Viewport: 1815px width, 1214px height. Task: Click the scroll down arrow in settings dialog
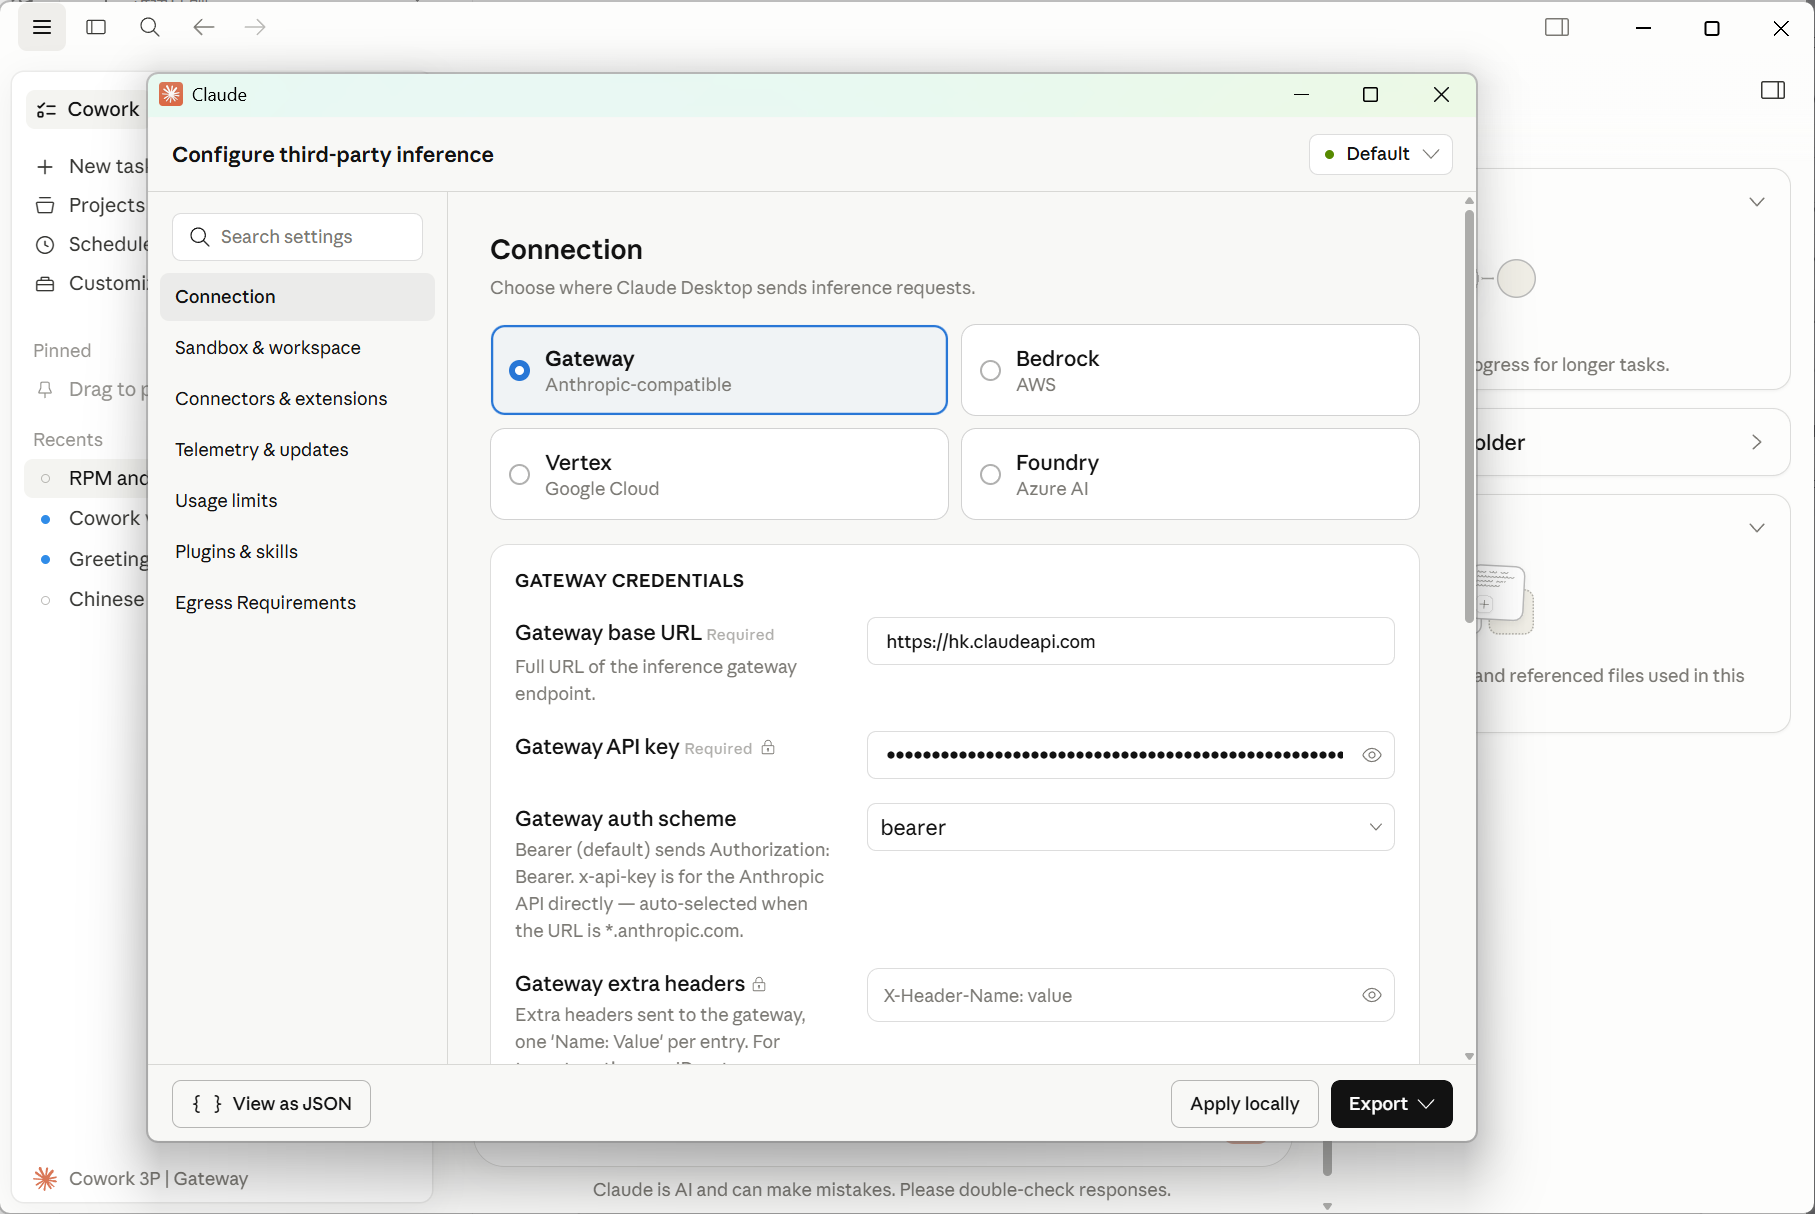coord(1469,1056)
